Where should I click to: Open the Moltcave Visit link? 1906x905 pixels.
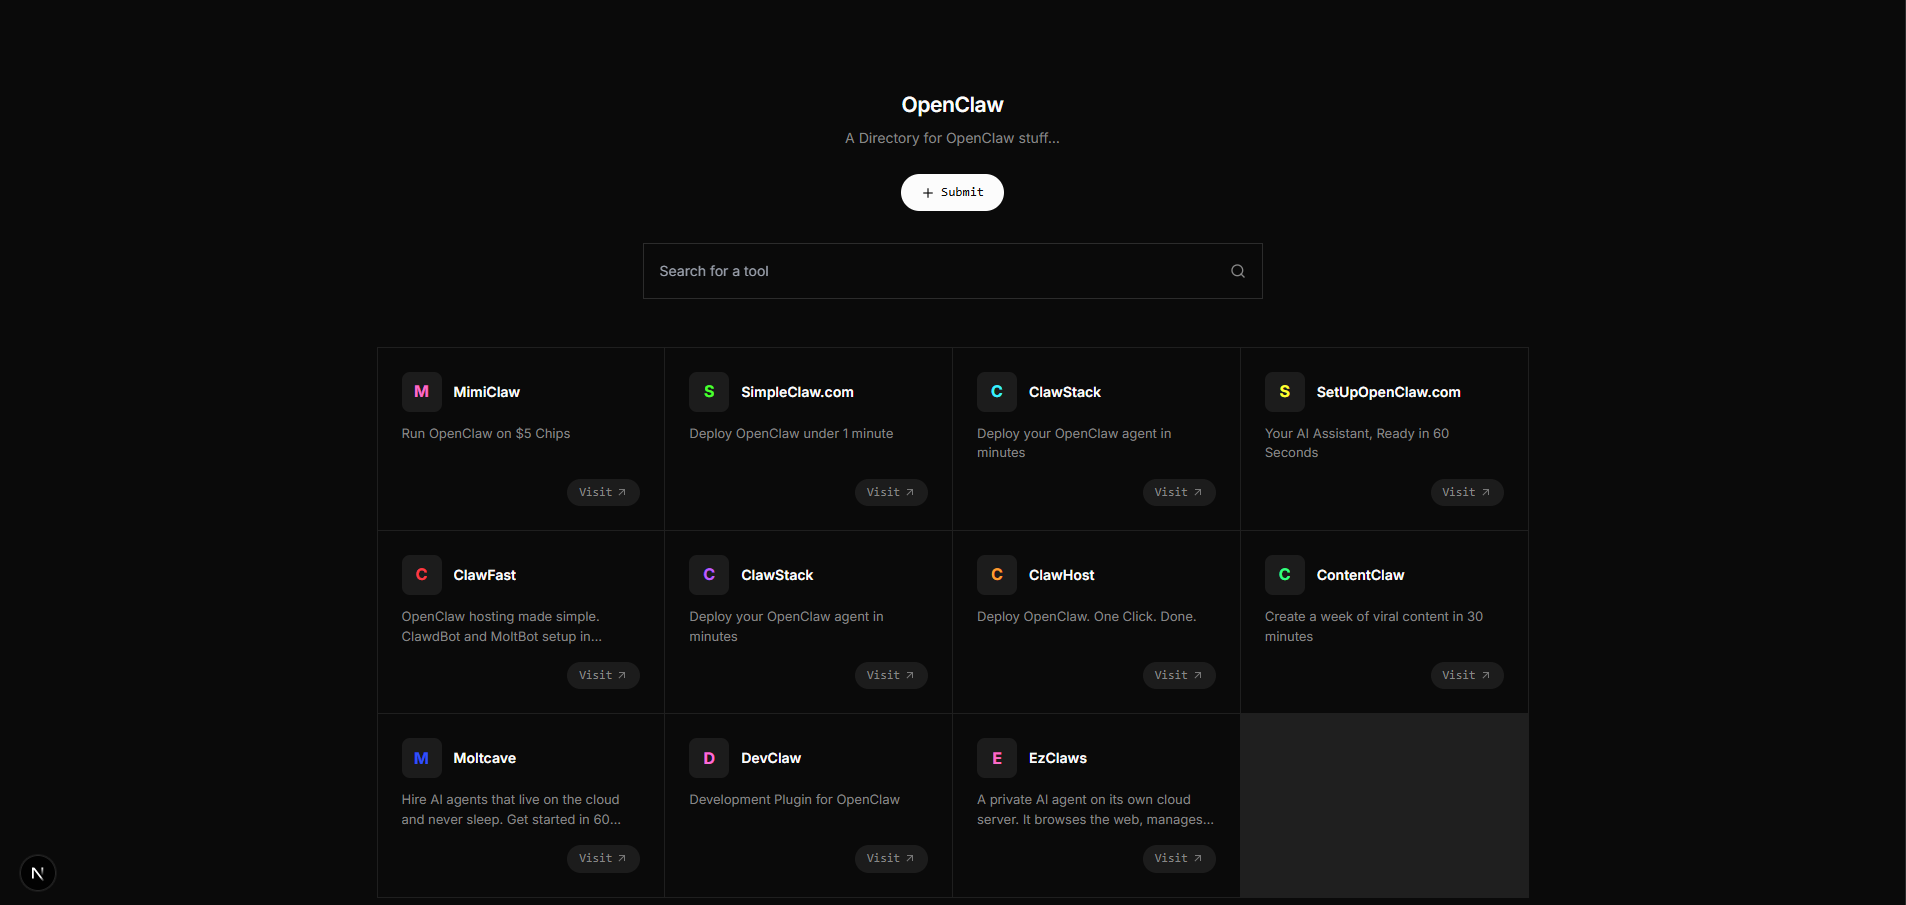point(602,858)
